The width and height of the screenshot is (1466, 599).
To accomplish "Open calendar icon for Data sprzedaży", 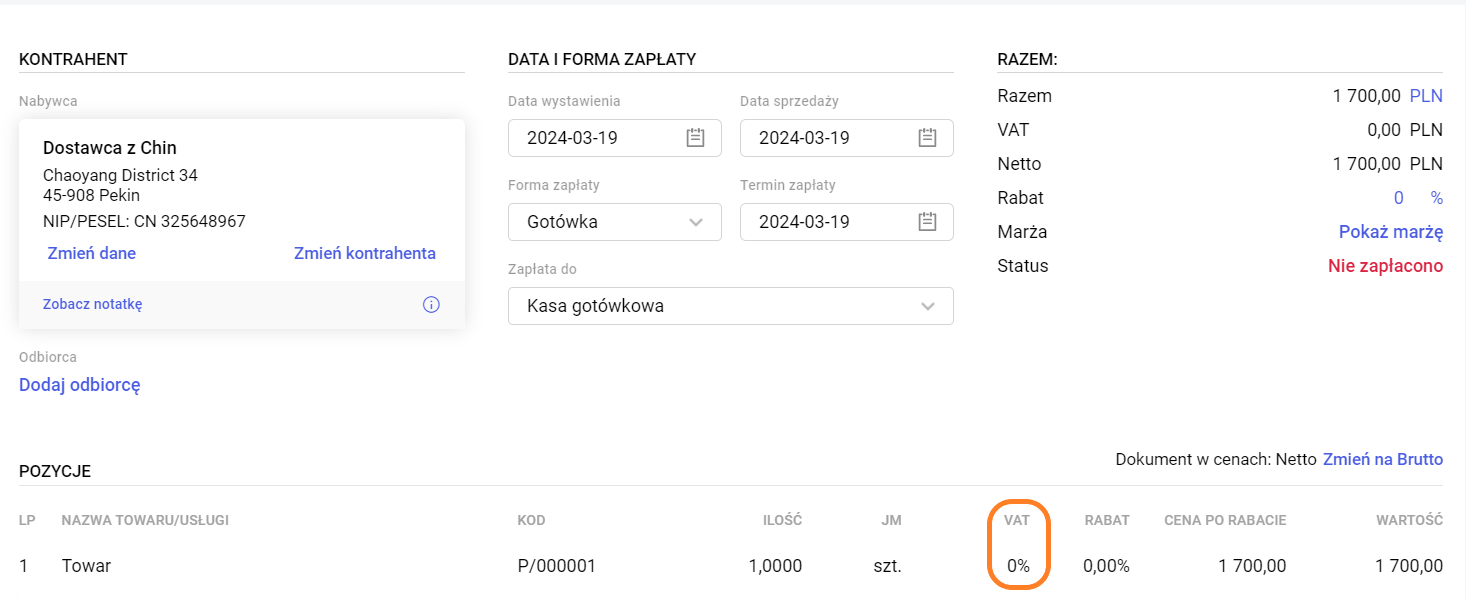I will pyautogui.click(x=928, y=138).
